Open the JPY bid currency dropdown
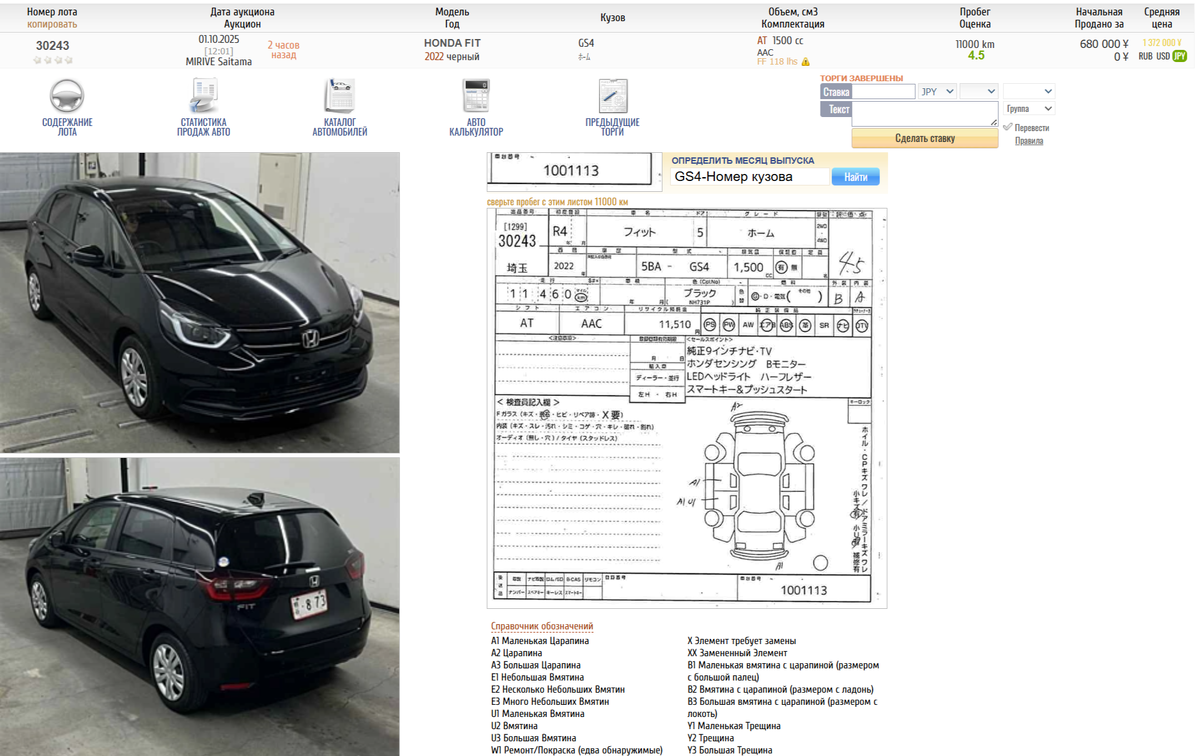Viewport: 1200px width, 756px height. pyautogui.click(x=937, y=91)
